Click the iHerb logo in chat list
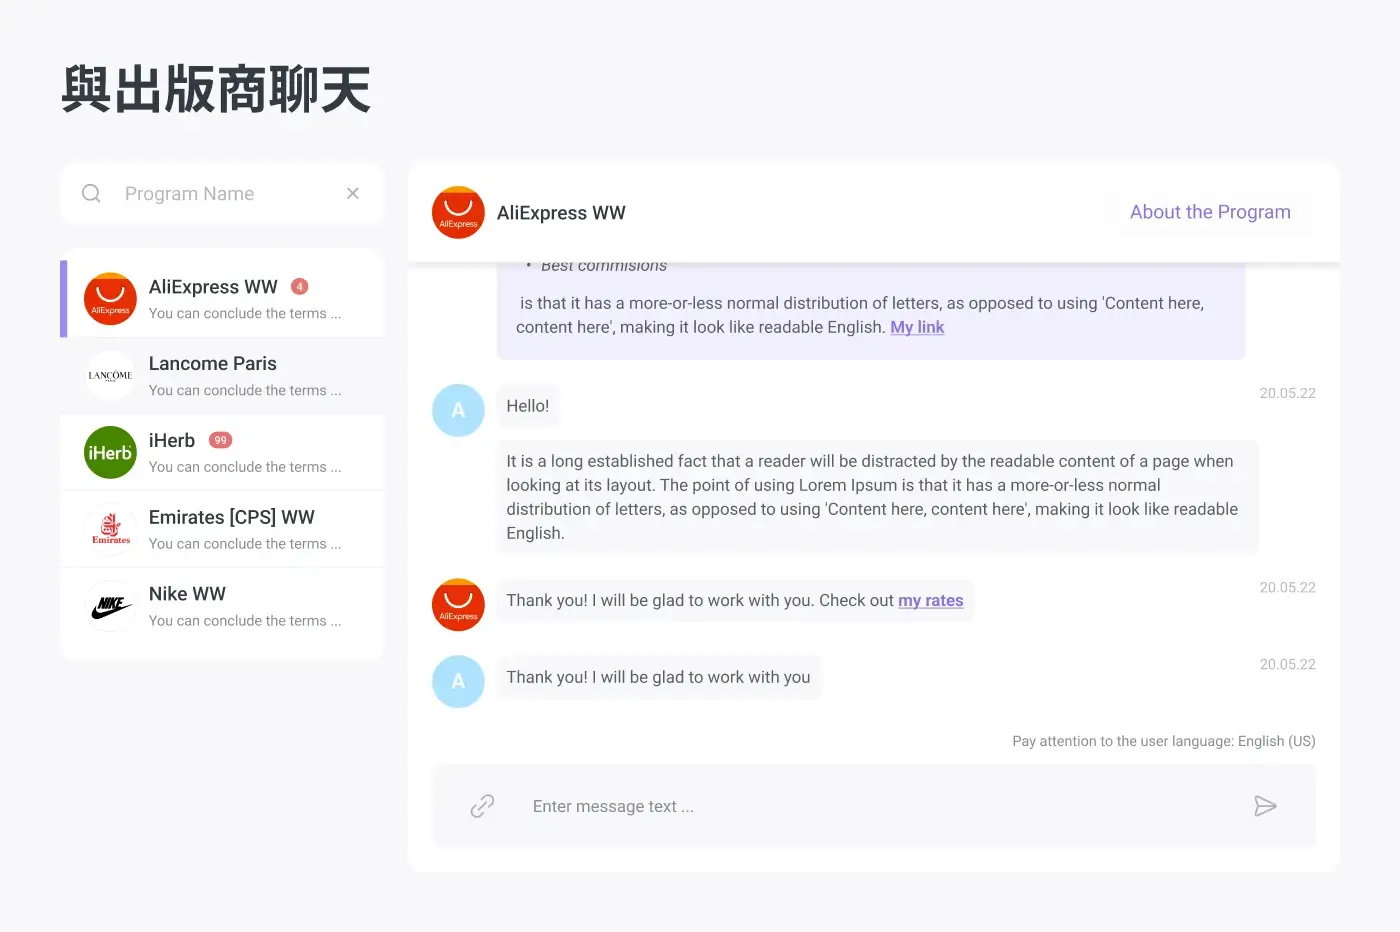The width and height of the screenshot is (1400, 932). click(110, 453)
